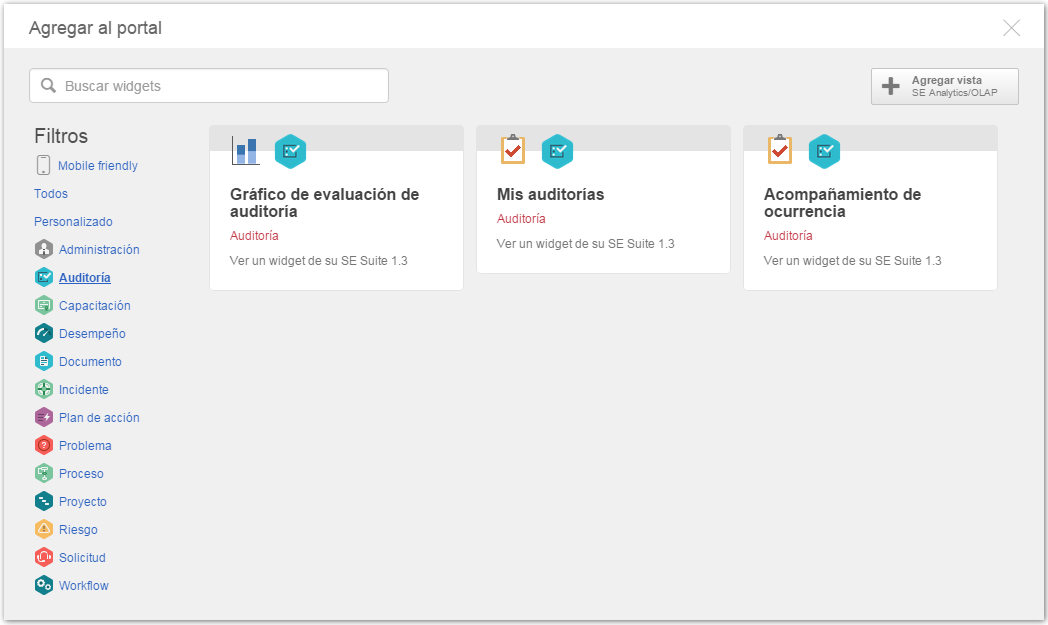The image size is (1048, 625).
Task: Click the Solicitud headset icon
Action: pyautogui.click(x=44, y=557)
